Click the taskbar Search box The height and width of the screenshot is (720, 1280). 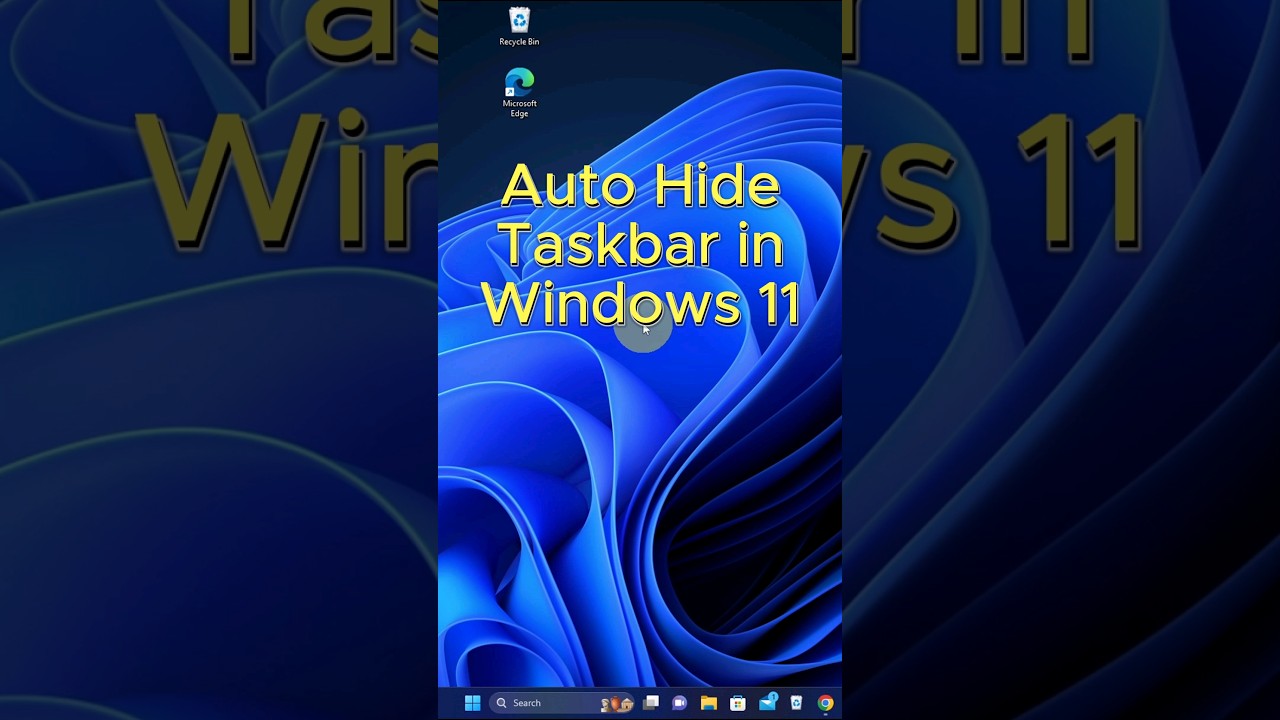[564, 703]
